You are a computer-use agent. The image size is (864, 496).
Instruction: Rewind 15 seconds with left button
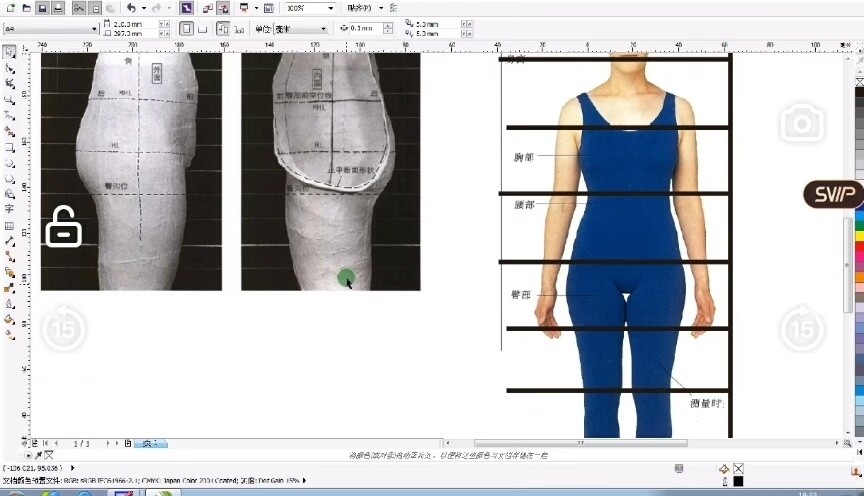[62, 327]
